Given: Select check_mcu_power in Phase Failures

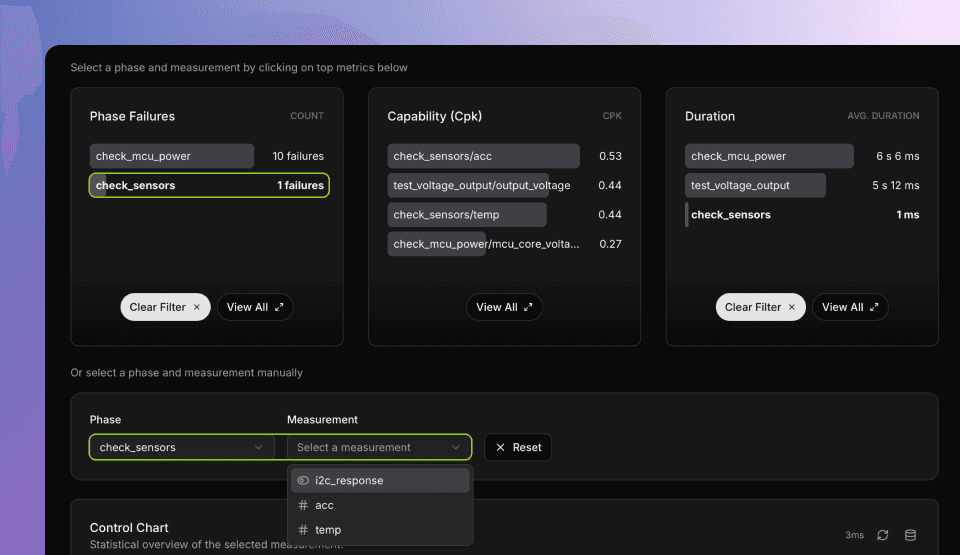Looking at the screenshot, I should [172, 156].
